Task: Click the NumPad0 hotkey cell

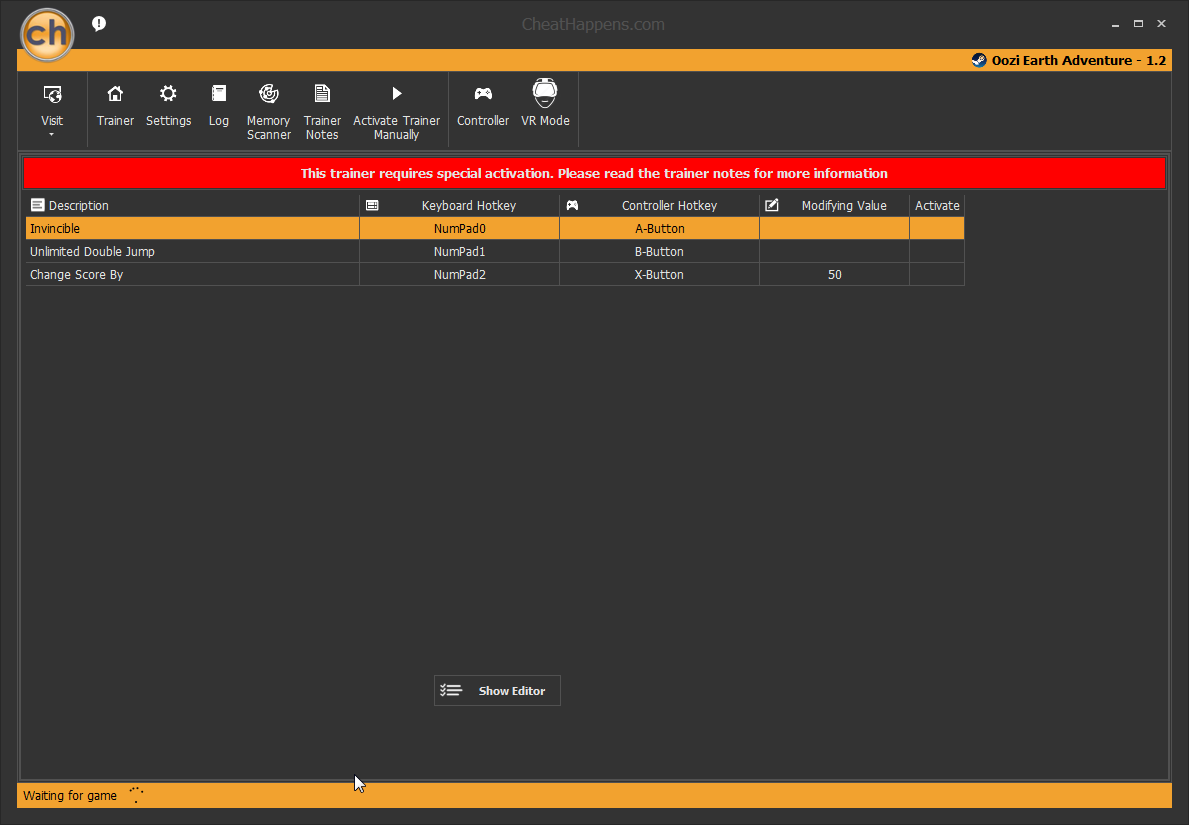Action: click(460, 228)
